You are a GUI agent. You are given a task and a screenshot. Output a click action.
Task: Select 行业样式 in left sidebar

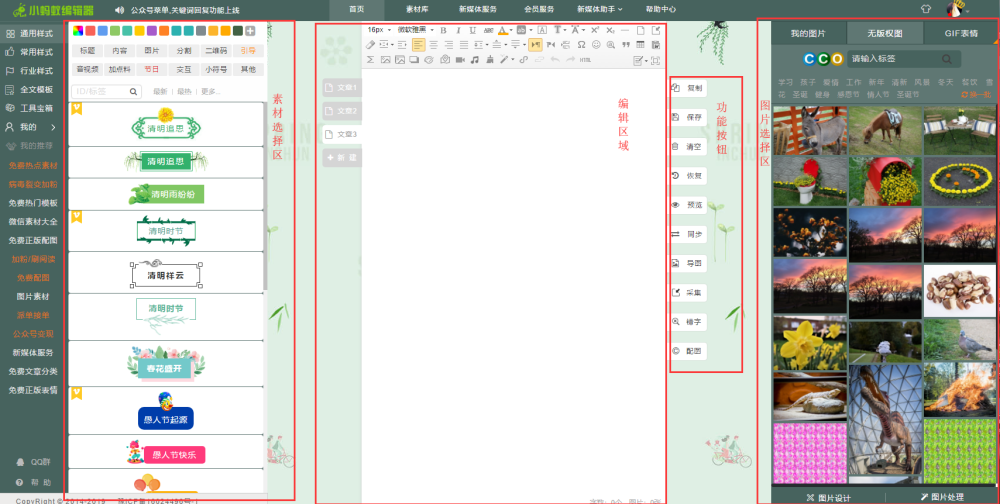[30, 71]
